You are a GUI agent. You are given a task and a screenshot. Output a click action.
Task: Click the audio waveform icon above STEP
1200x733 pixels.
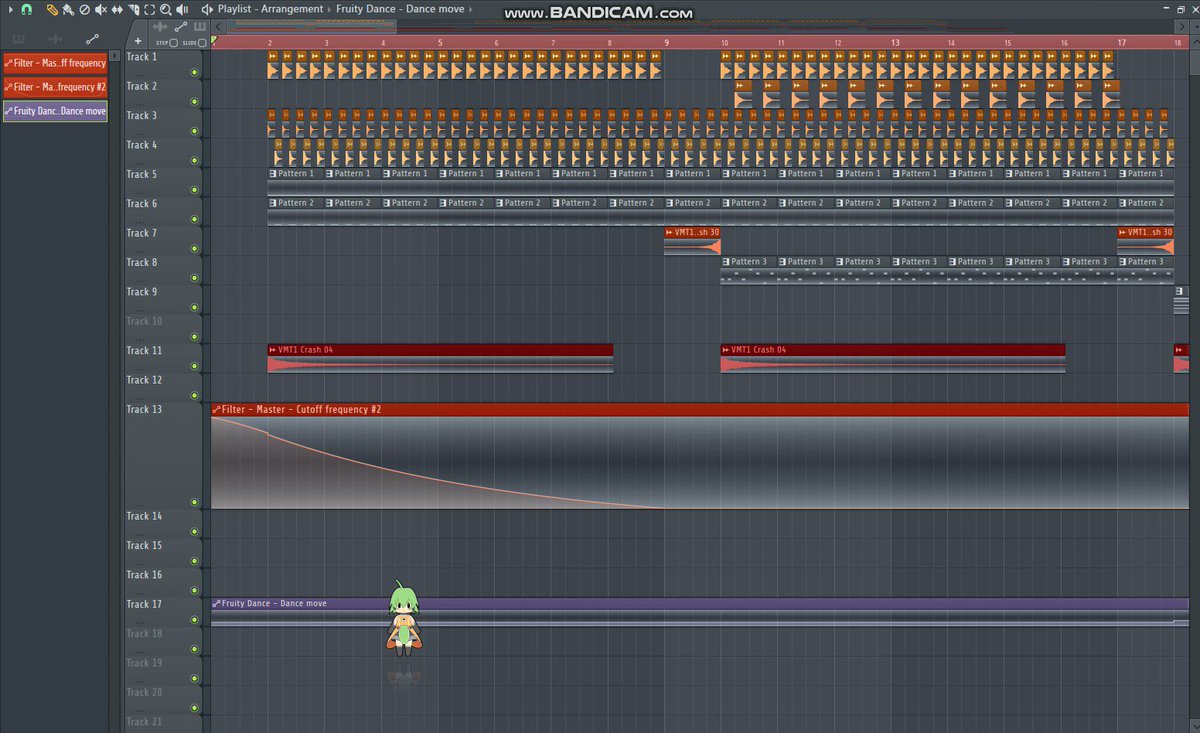[x=160, y=26]
